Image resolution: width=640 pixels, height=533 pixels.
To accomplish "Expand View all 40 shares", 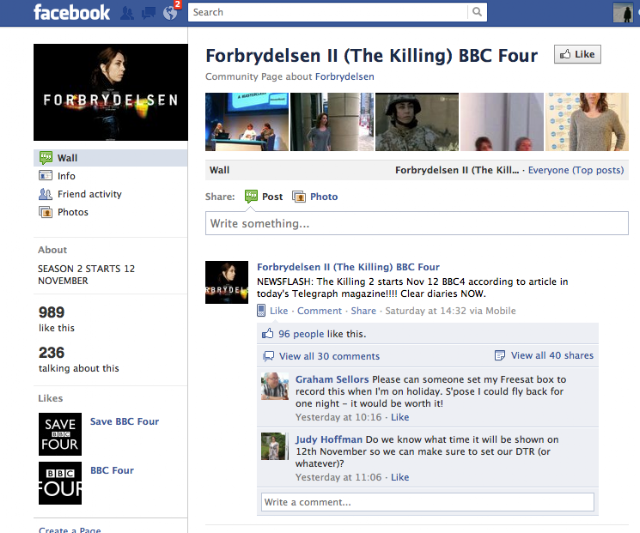I will coord(552,355).
